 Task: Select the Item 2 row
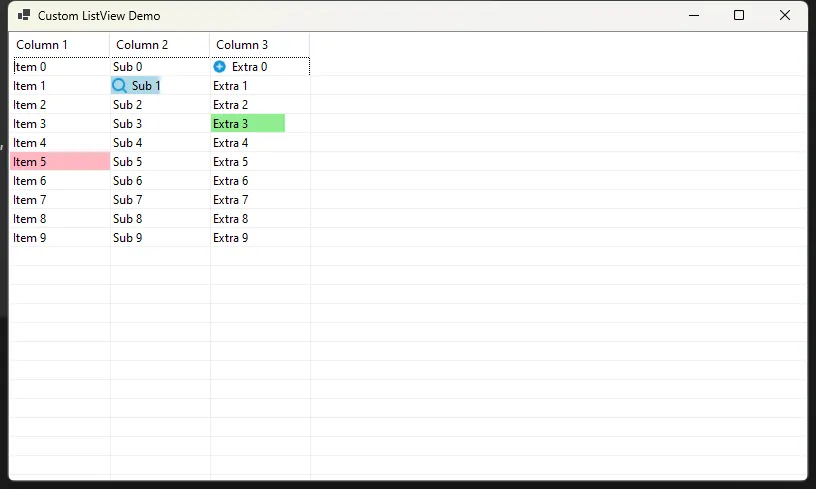(30, 105)
